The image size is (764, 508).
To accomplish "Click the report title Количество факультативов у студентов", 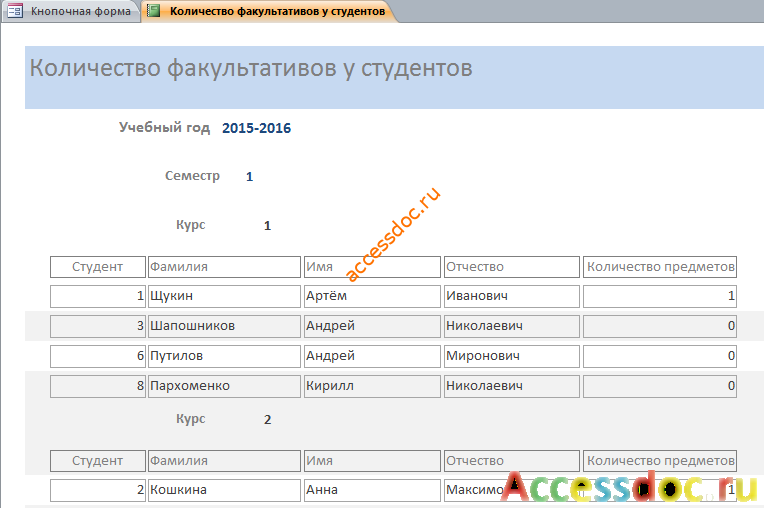I will (251, 68).
